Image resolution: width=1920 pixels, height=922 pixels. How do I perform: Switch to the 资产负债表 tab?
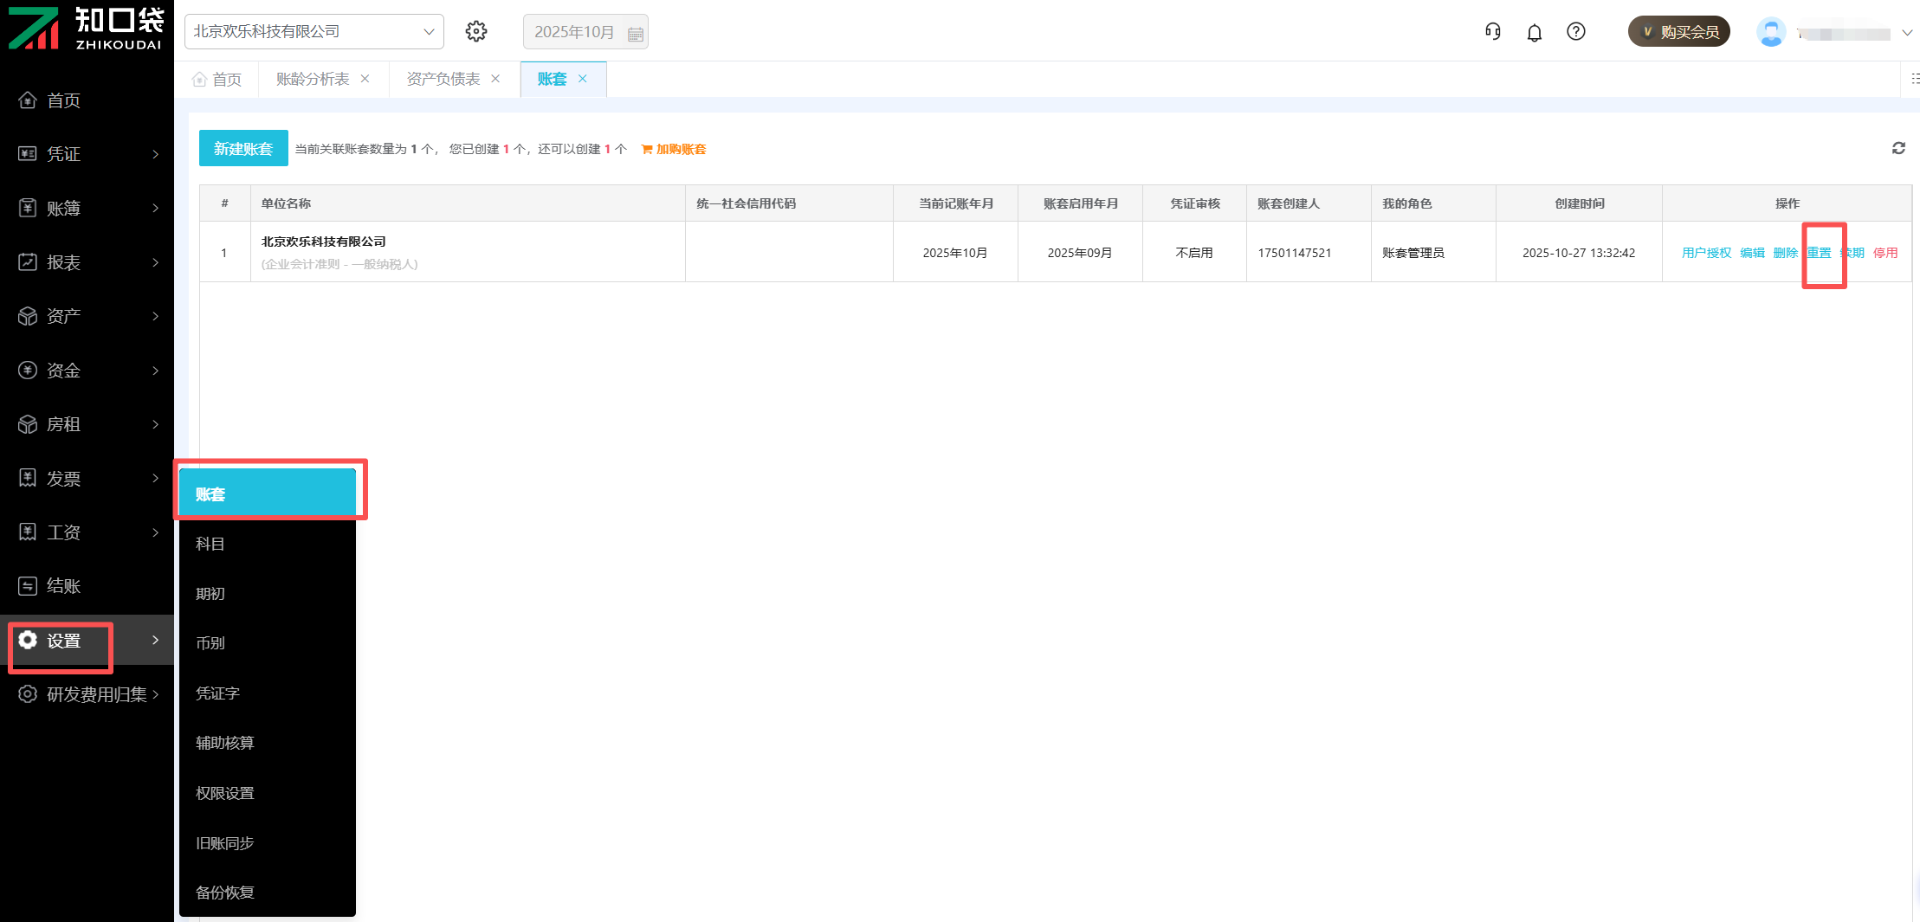[x=443, y=79]
